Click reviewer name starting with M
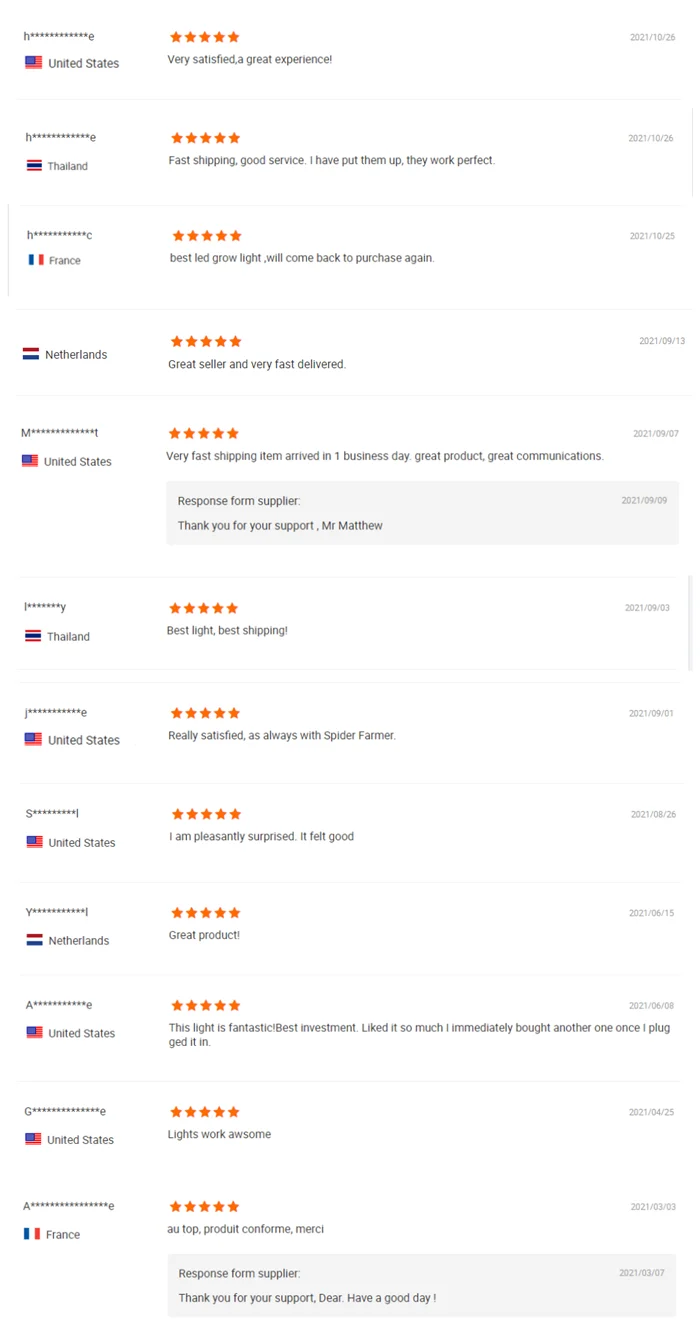700x1337 pixels. tap(60, 433)
